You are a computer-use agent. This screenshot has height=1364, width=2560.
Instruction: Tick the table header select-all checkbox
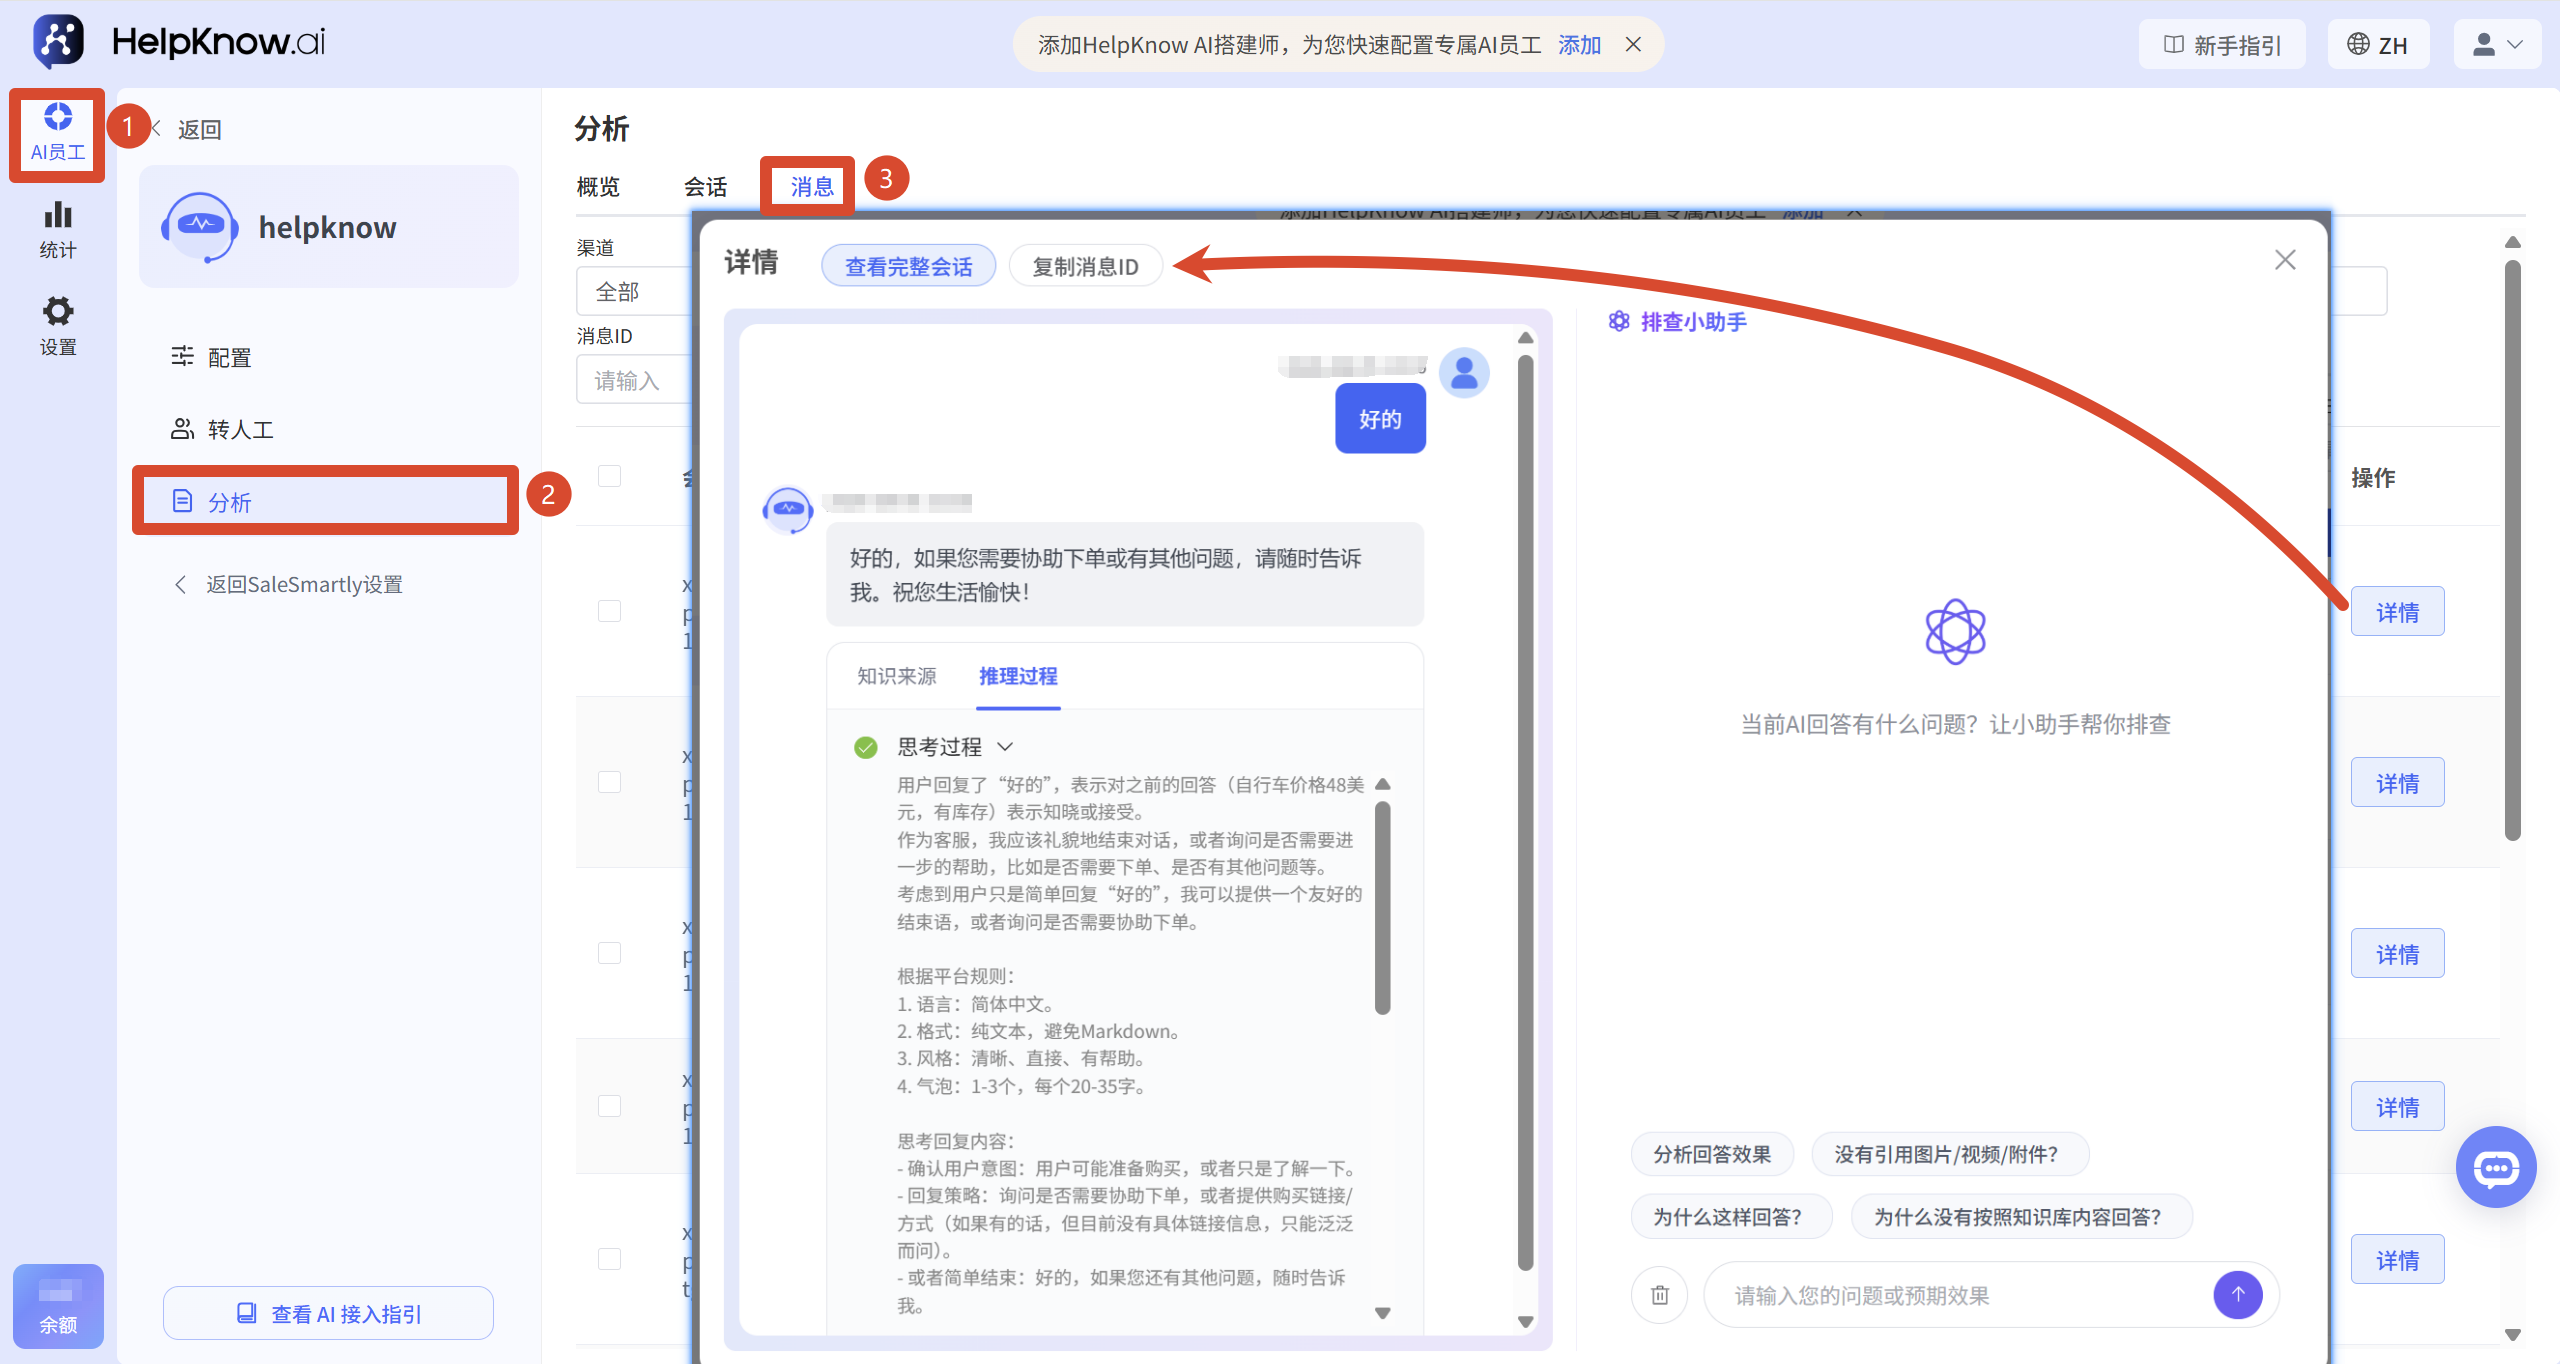[609, 476]
